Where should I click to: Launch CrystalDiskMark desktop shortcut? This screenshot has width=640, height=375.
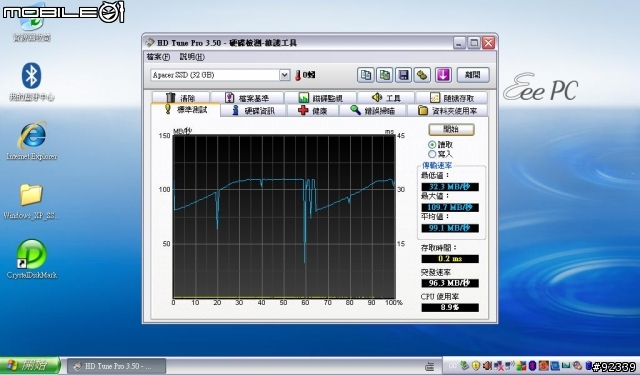[31, 254]
